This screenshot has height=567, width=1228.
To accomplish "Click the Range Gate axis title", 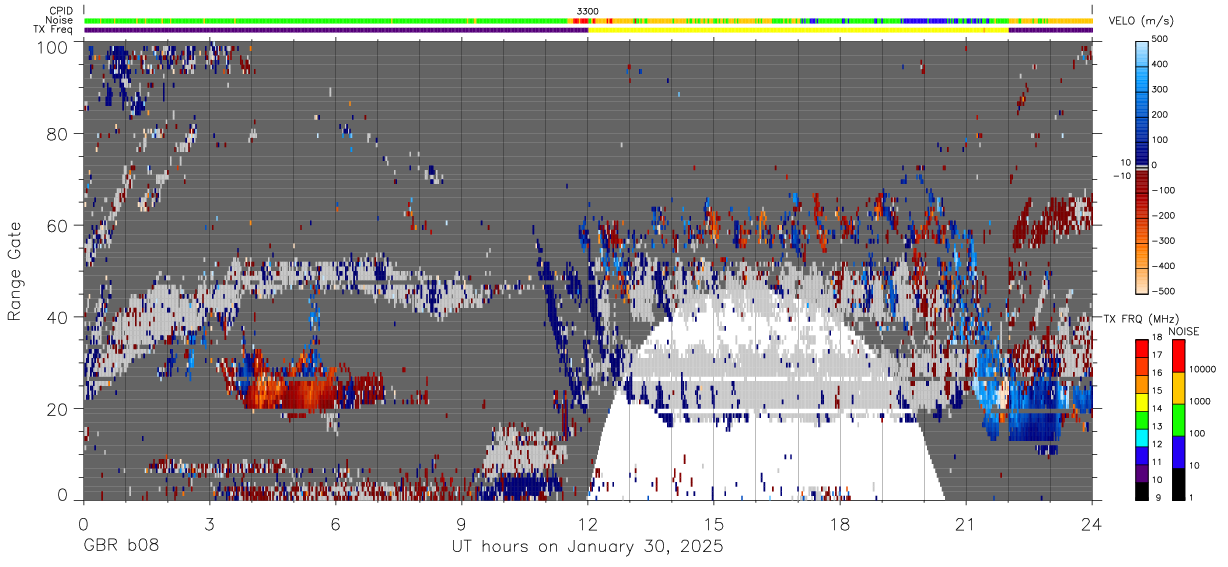I will point(15,271).
